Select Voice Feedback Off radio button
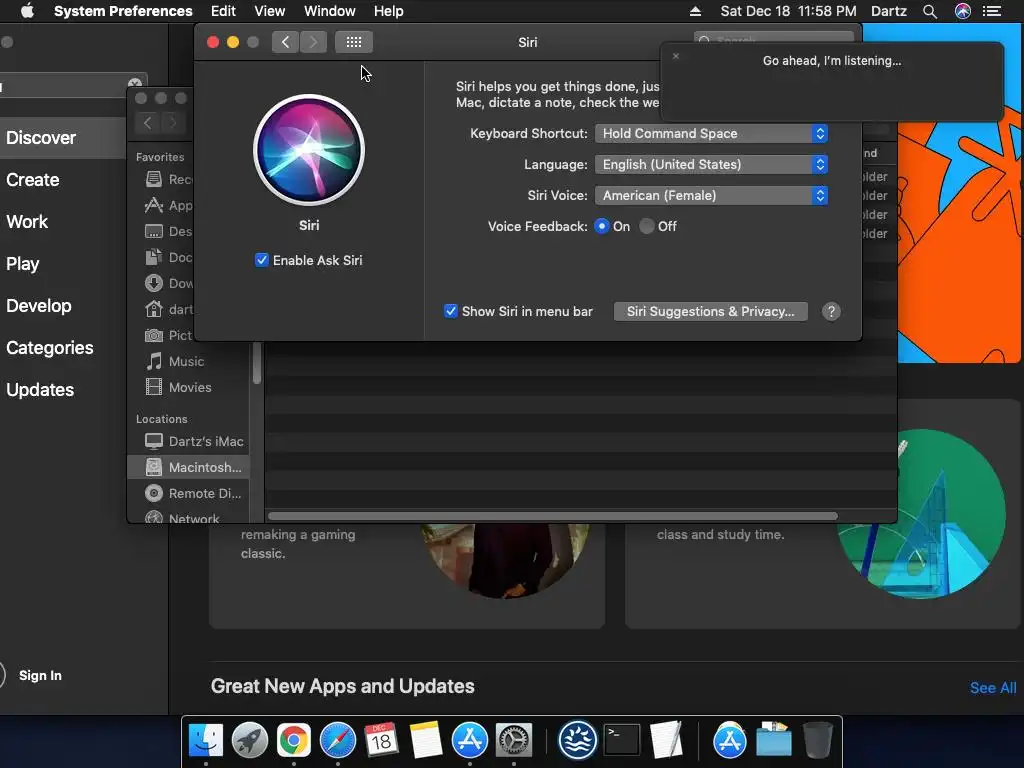This screenshot has height=768, width=1024. 647,227
